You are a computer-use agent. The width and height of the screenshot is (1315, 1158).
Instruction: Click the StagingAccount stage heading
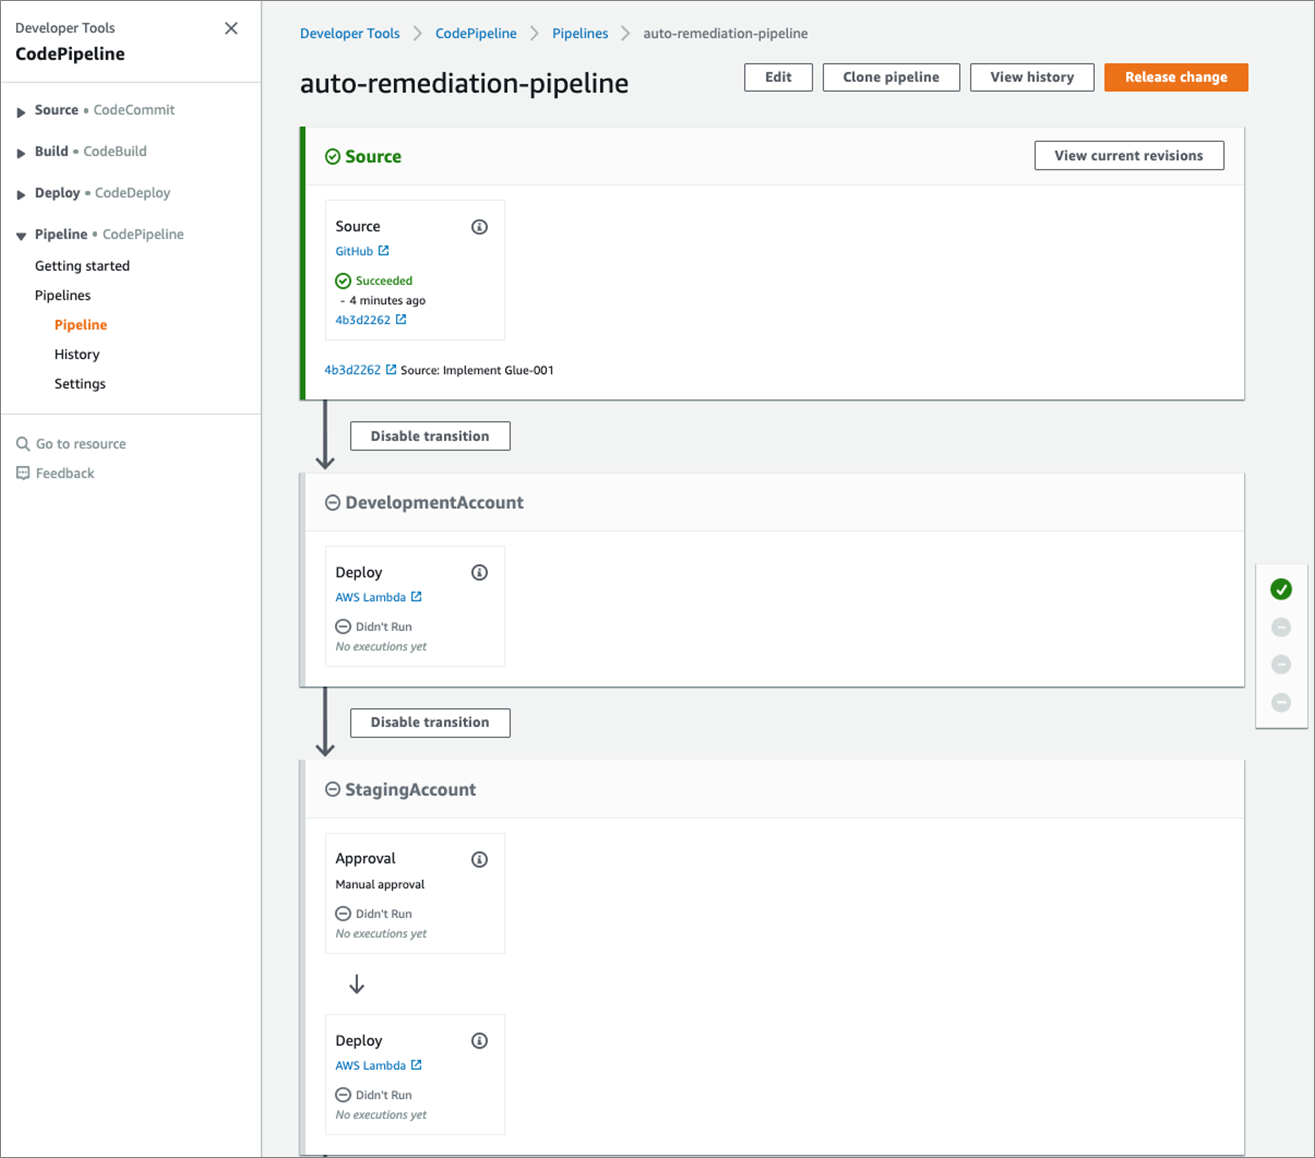coord(410,790)
